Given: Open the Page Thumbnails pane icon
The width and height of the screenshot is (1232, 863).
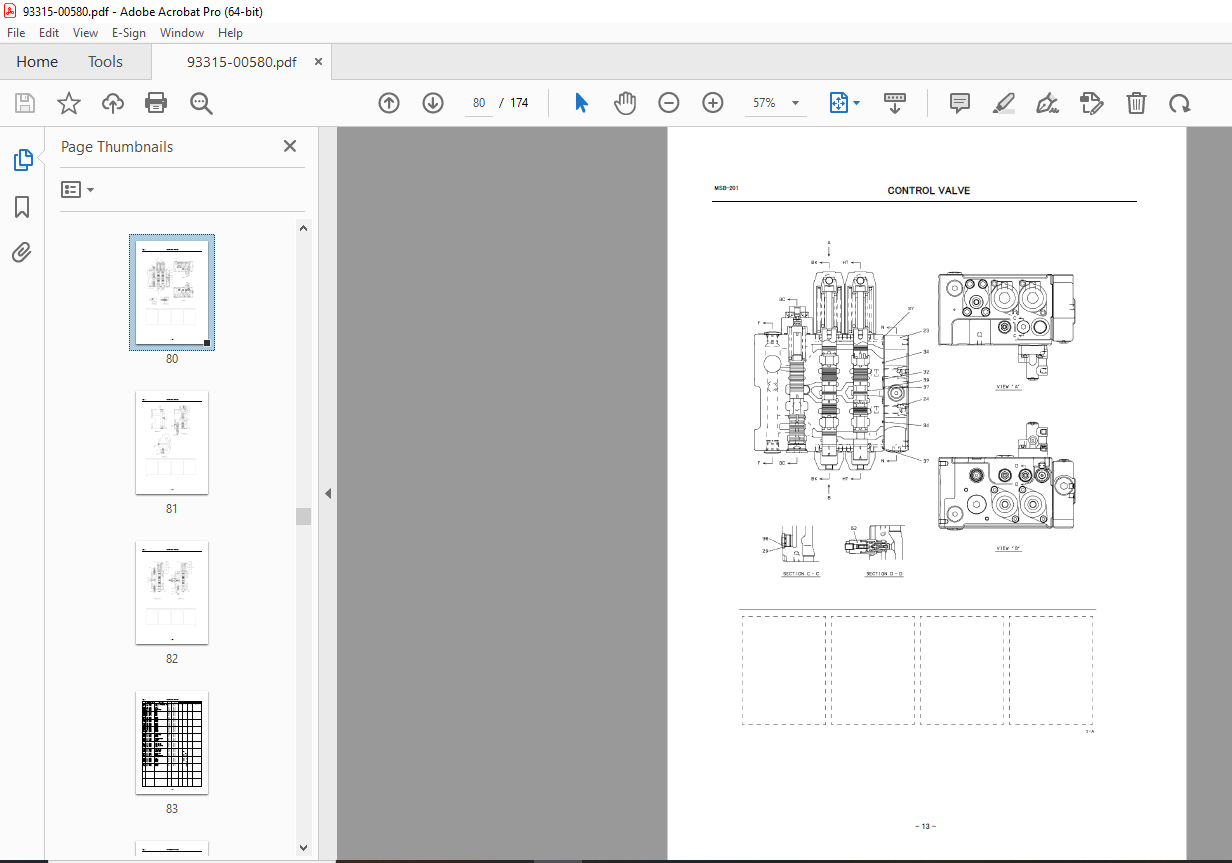Looking at the screenshot, I should tap(22, 159).
